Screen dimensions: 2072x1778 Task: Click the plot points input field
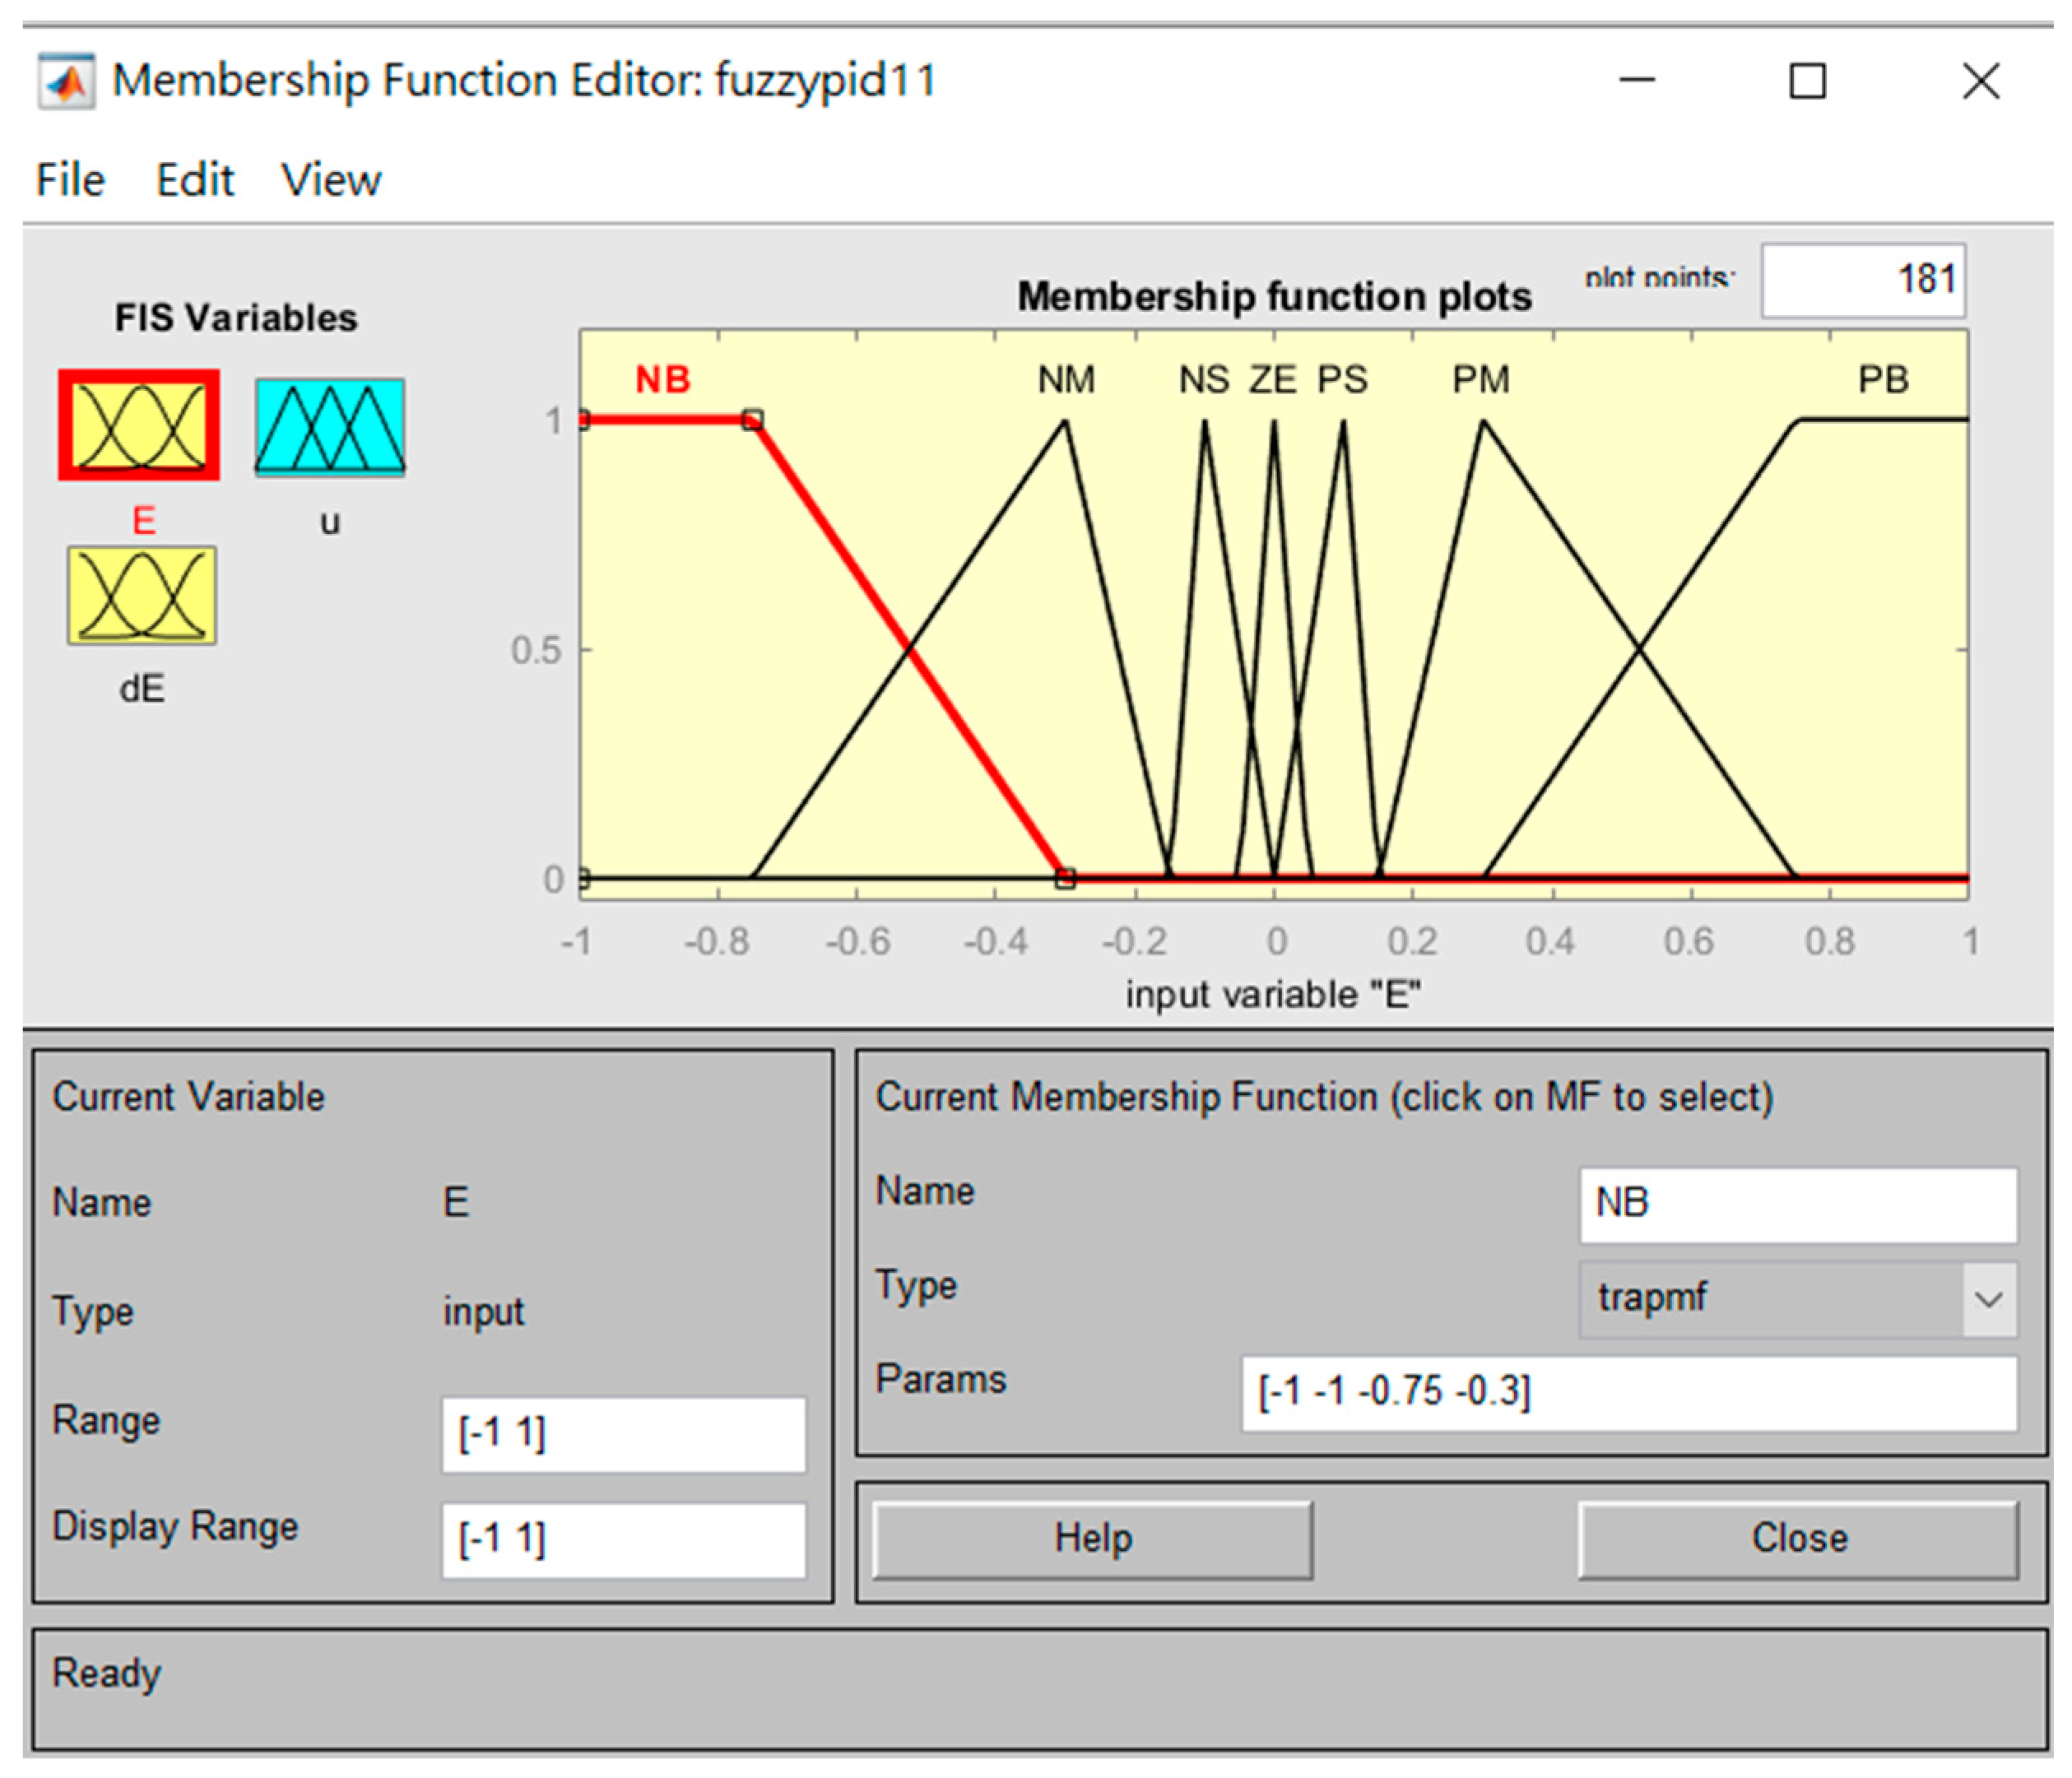pos(1862,280)
